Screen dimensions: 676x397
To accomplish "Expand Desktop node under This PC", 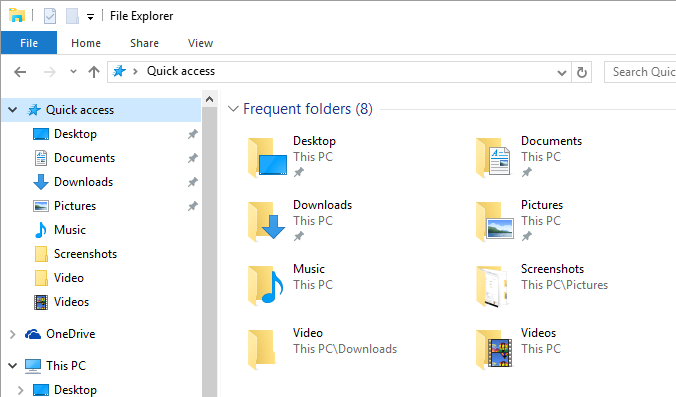I will (x=20, y=390).
